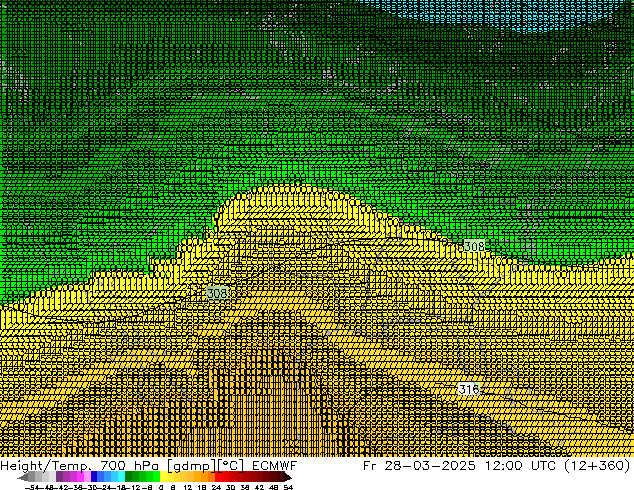
Task: Click the 308 contour label farthest from the 316 label
Action: [217, 293]
